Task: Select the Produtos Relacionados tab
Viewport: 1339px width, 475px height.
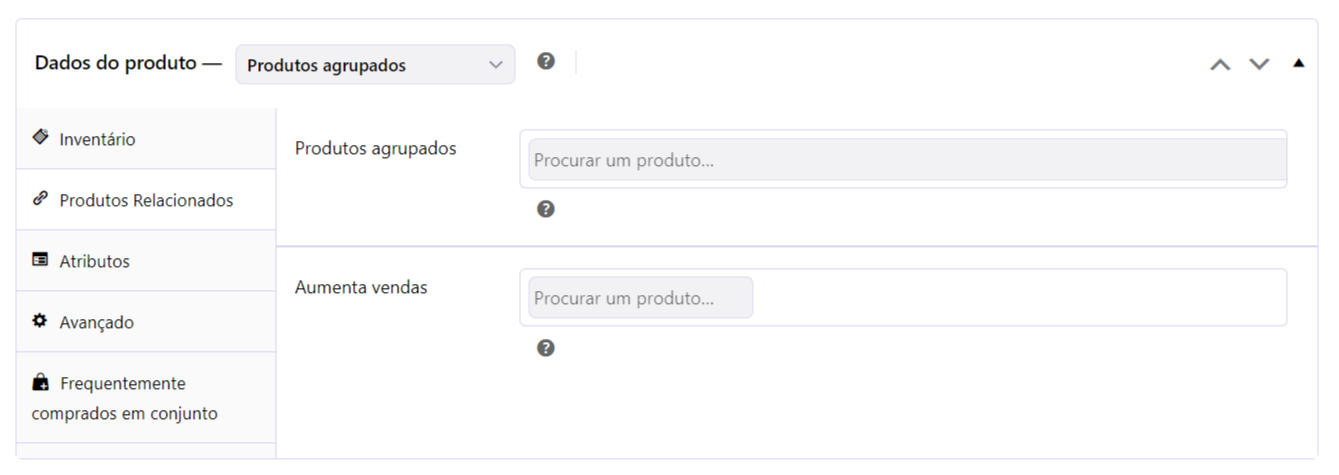Action: pyautogui.click(x=146, y=200)
